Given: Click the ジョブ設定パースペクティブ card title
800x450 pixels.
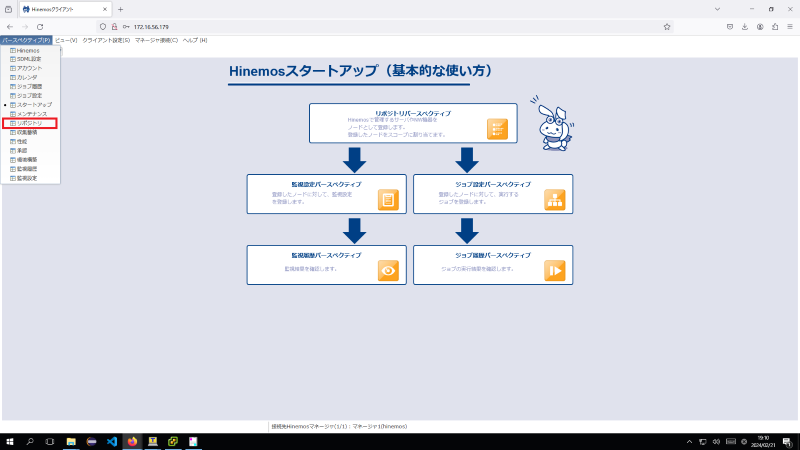Looking at the screenshot, I should [x=493, y=184].
